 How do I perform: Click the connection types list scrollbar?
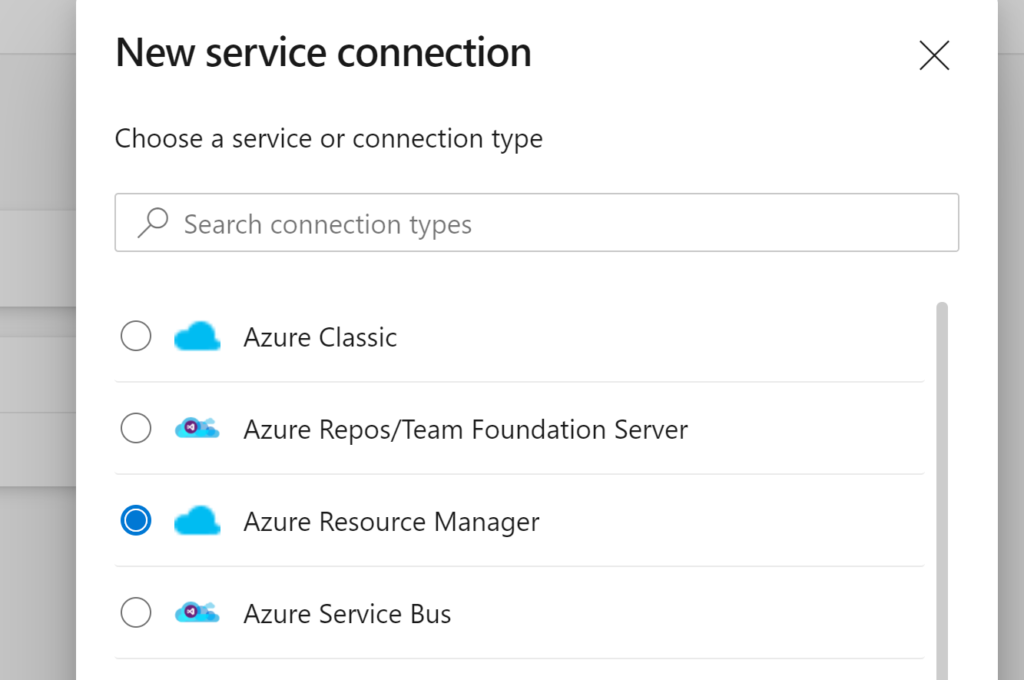(x=942, y=491)
